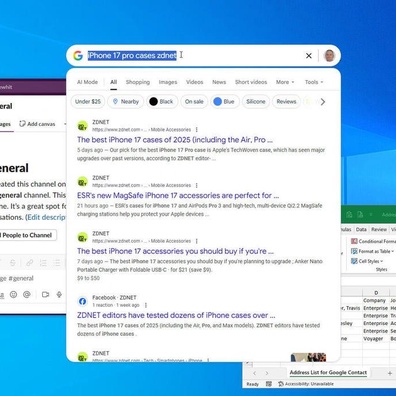This screenshot has width=396, height=396.
Task: Click ZDNET favicon of first result
Action: tap(82, 126)
